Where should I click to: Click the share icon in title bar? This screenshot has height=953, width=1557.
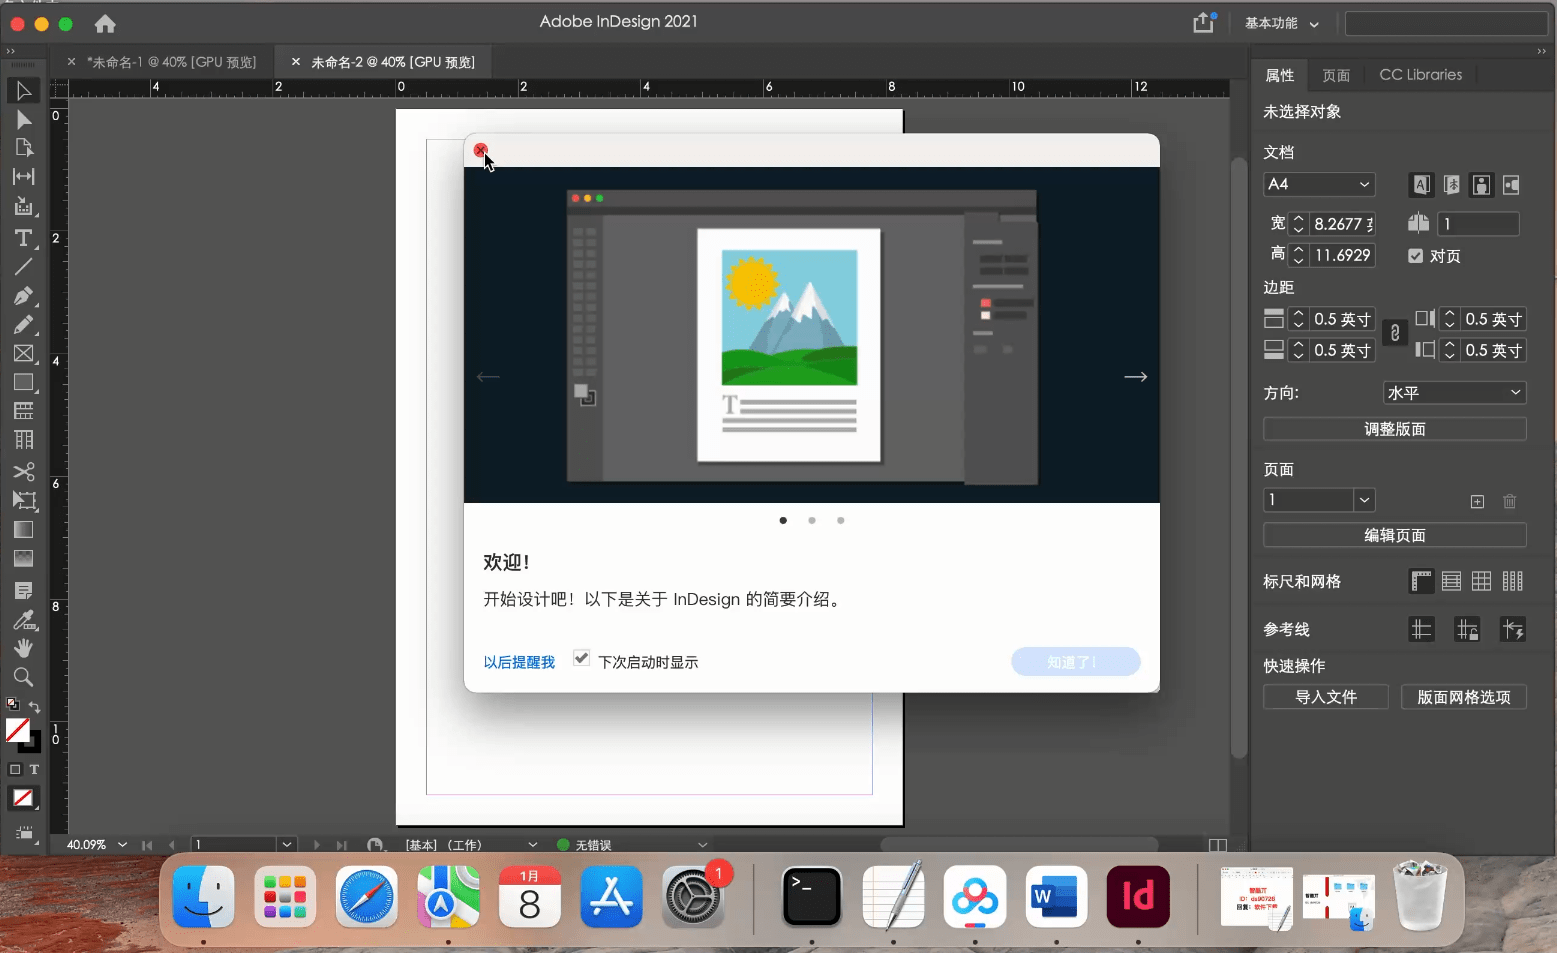[1204, 22]
